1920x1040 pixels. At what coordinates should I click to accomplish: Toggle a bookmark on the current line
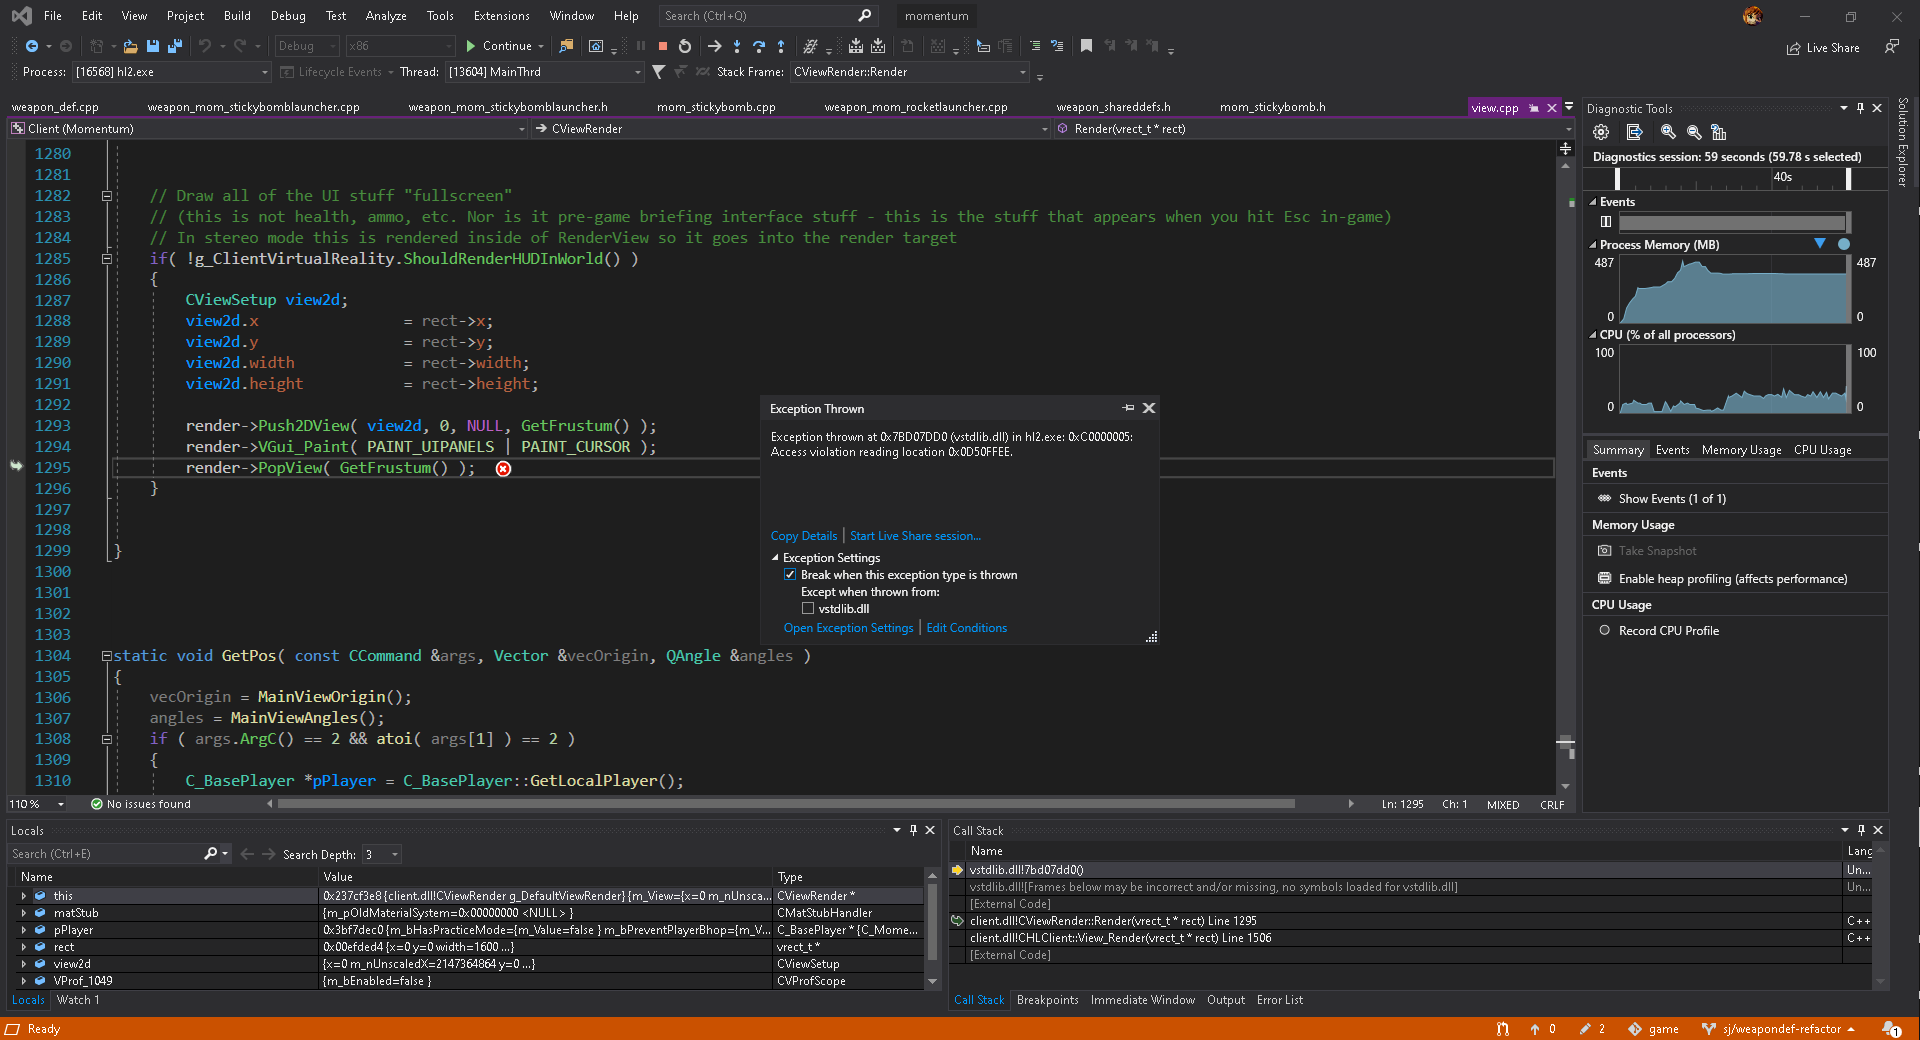point(1086,46)
